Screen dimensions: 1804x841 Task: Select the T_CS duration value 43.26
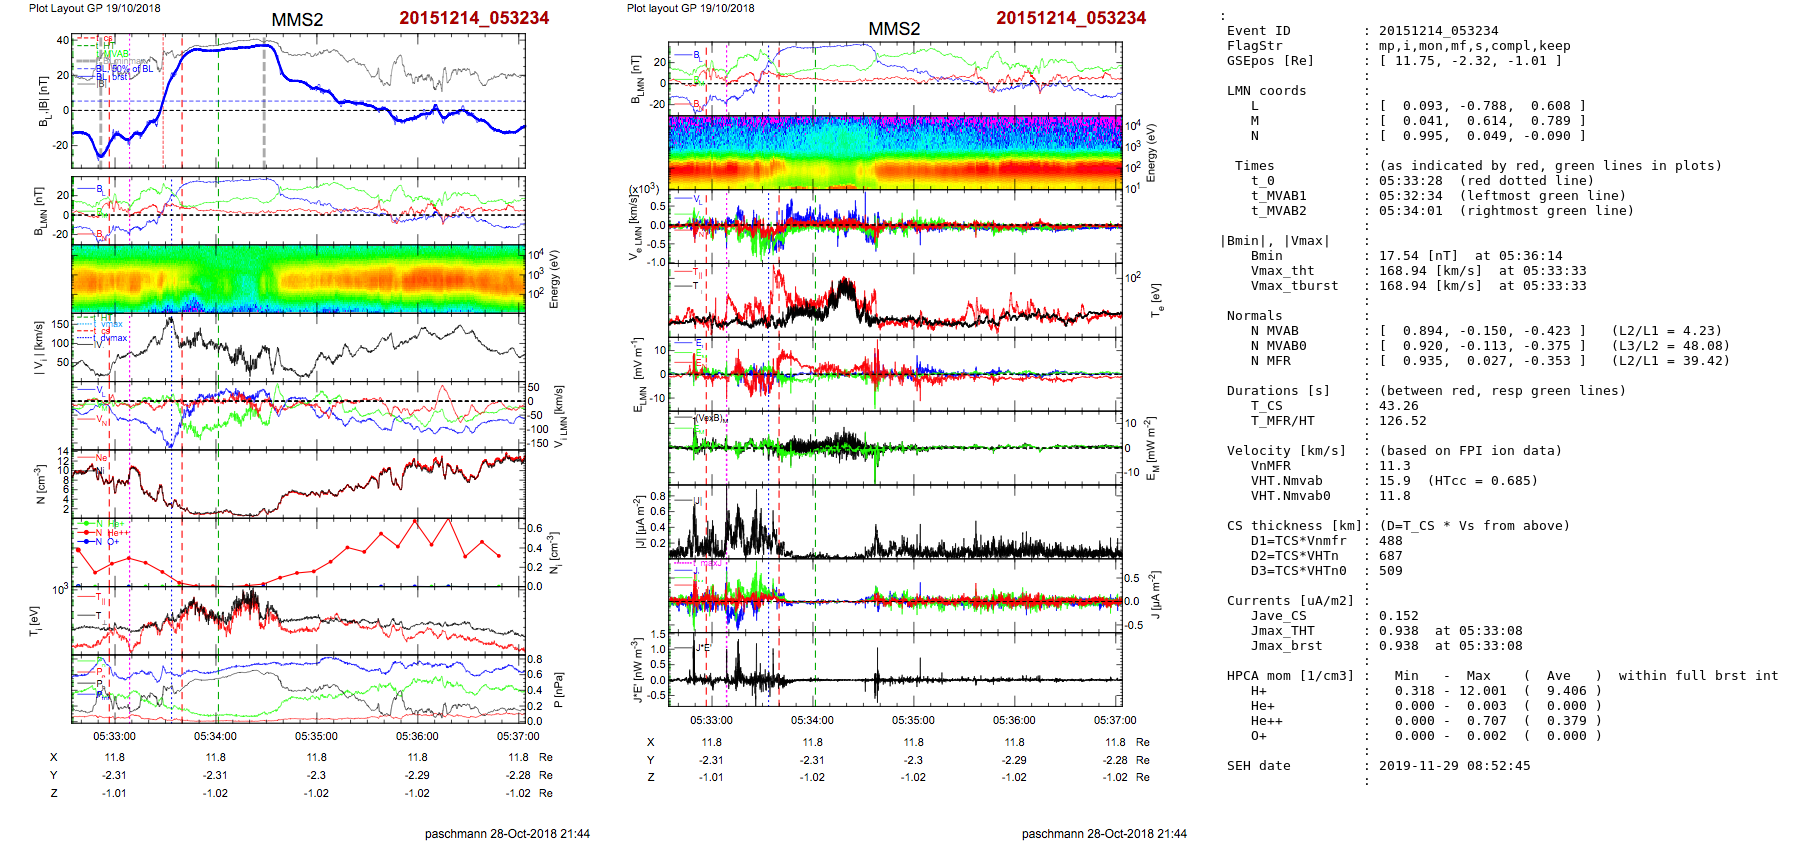(1398, 406)
